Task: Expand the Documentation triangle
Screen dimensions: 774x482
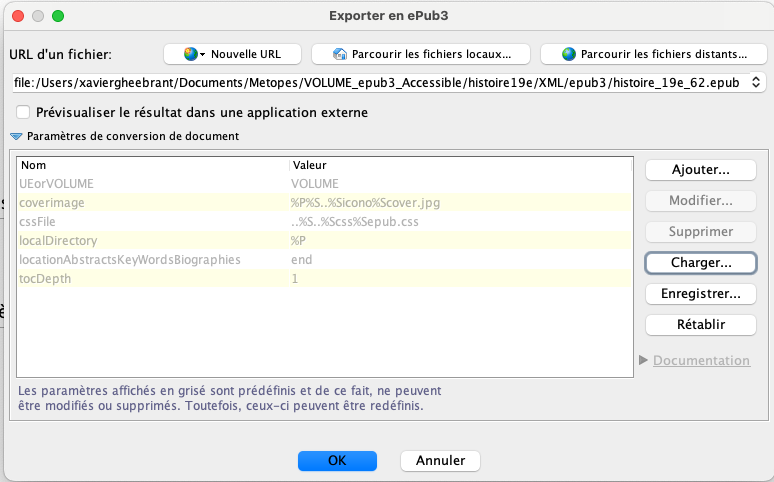Action: click(x=643, y=360)
